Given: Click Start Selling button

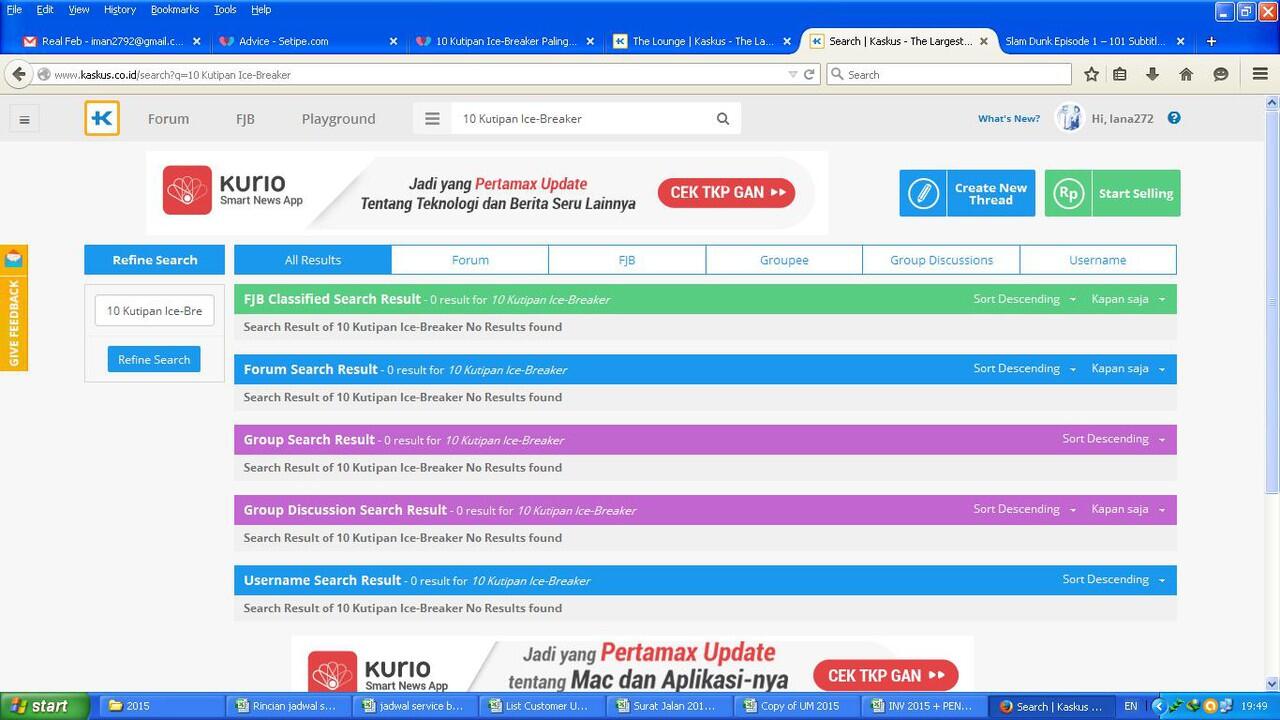Looking at the screenshot, I should (x=1112, y=193).
